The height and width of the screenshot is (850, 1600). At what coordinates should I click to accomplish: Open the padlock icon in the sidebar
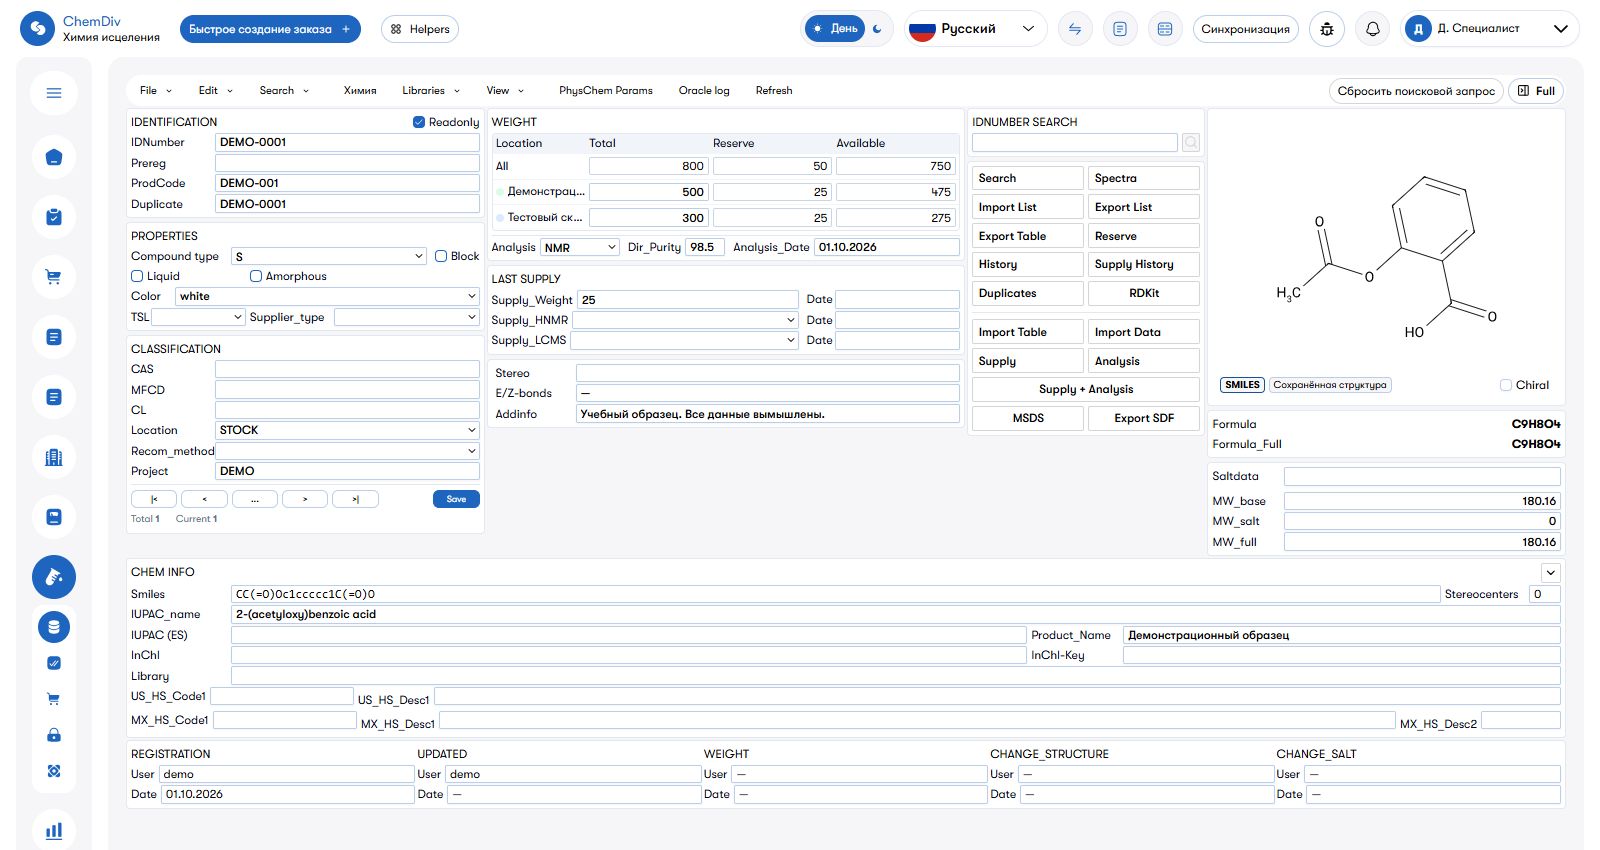[54, 735]
